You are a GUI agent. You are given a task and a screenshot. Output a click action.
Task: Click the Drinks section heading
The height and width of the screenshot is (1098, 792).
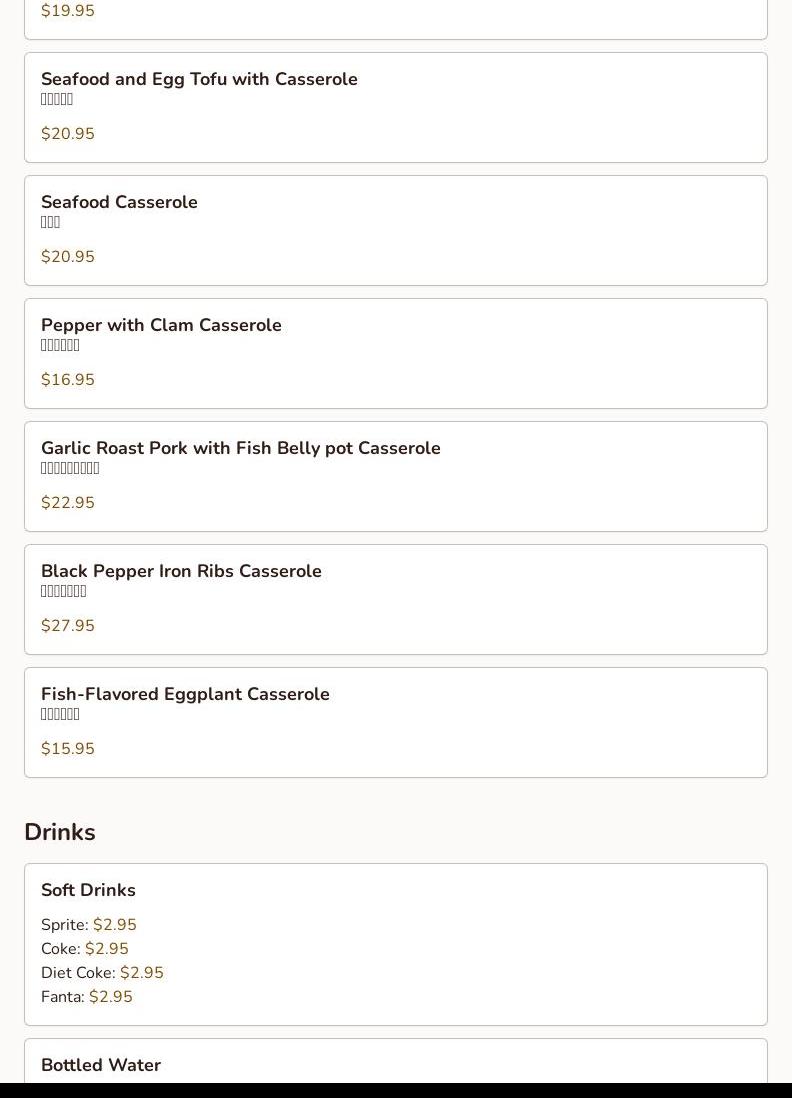click(60, 832)
